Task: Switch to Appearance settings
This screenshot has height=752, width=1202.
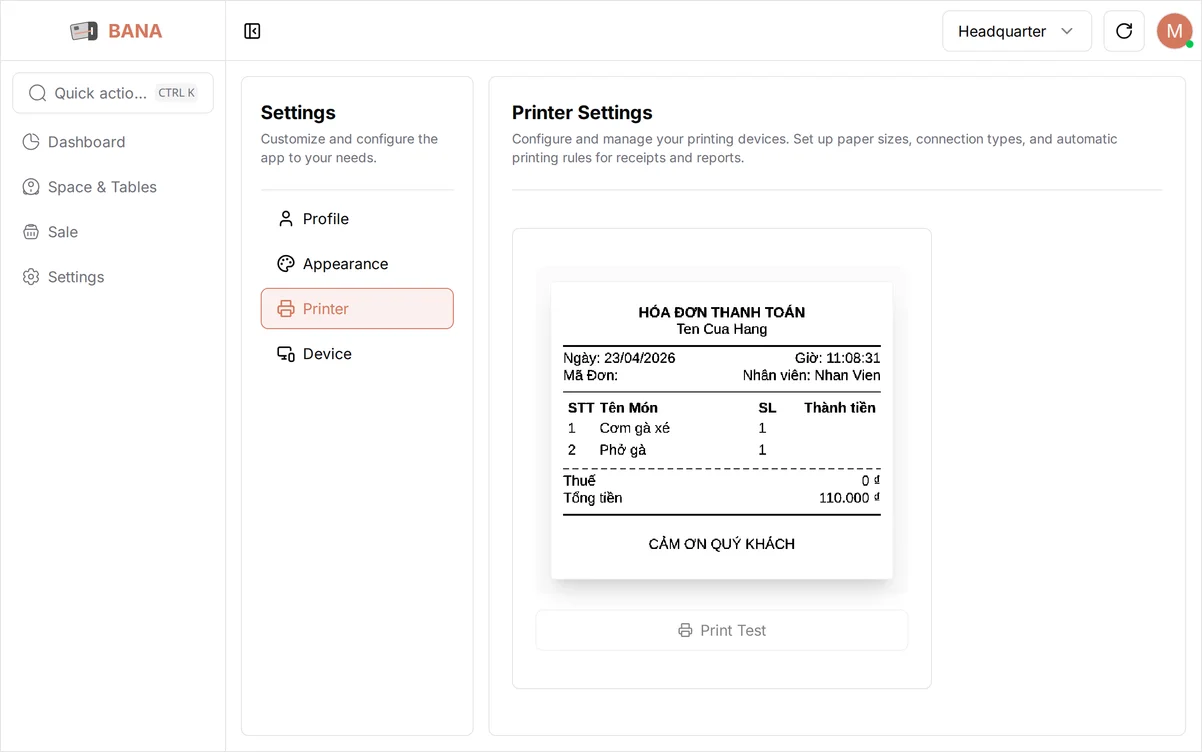Action: 357,264
